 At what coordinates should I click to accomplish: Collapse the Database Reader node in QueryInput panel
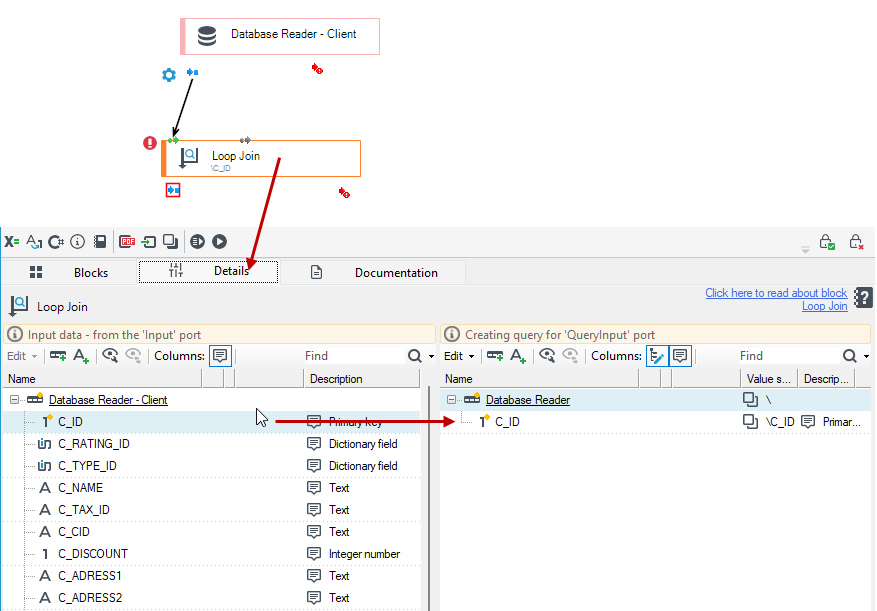click(451, 400)
